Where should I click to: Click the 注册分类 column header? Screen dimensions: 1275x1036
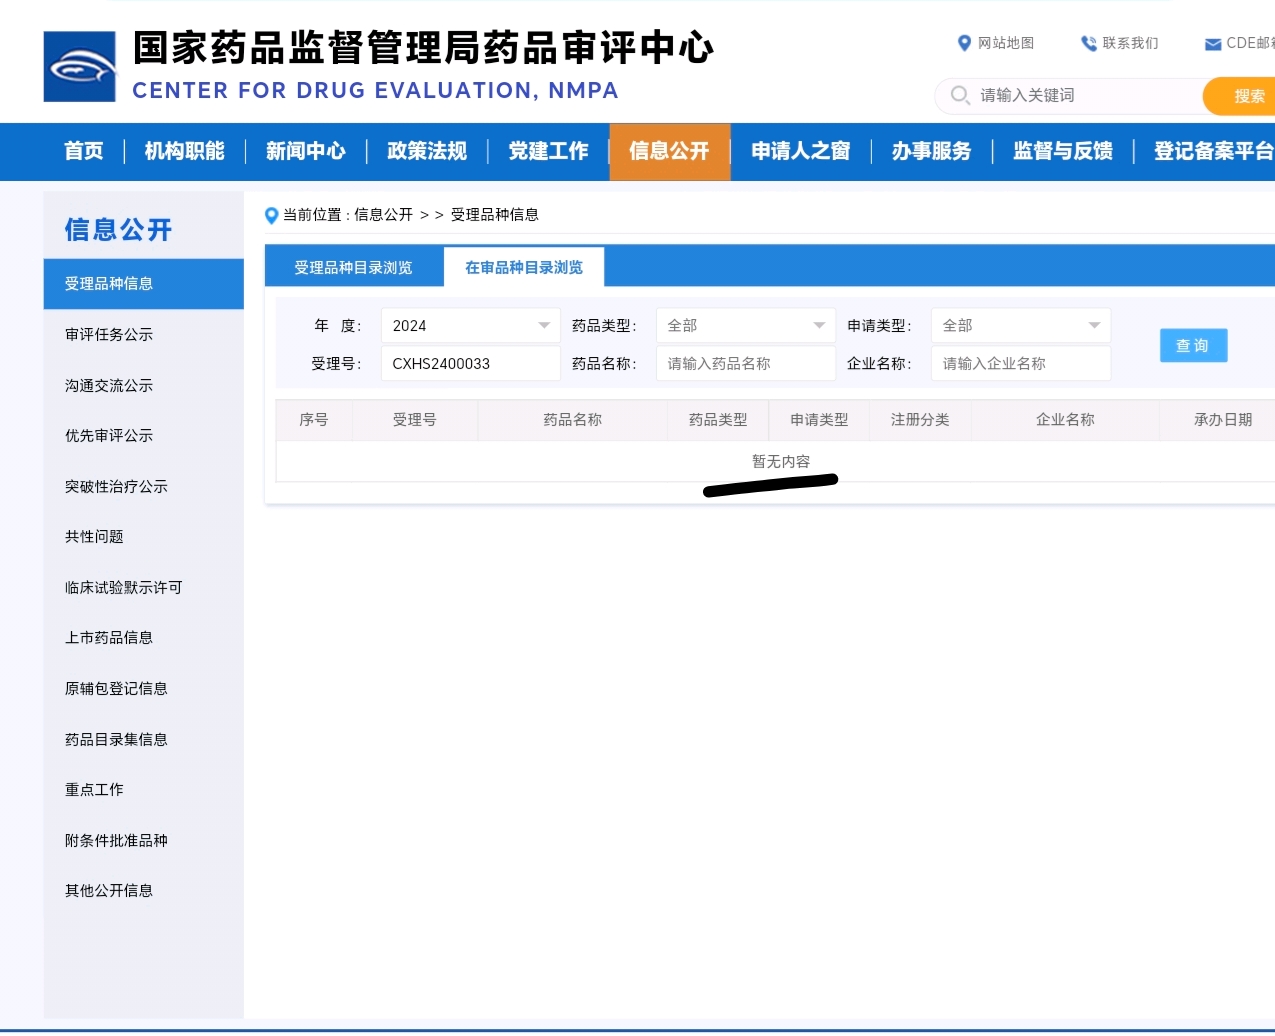920,420
